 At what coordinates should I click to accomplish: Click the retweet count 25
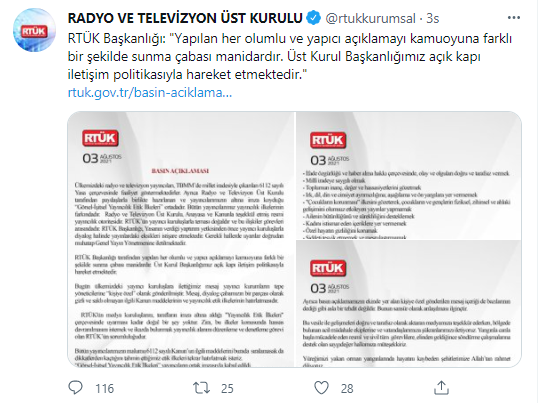tap(227, 389)
